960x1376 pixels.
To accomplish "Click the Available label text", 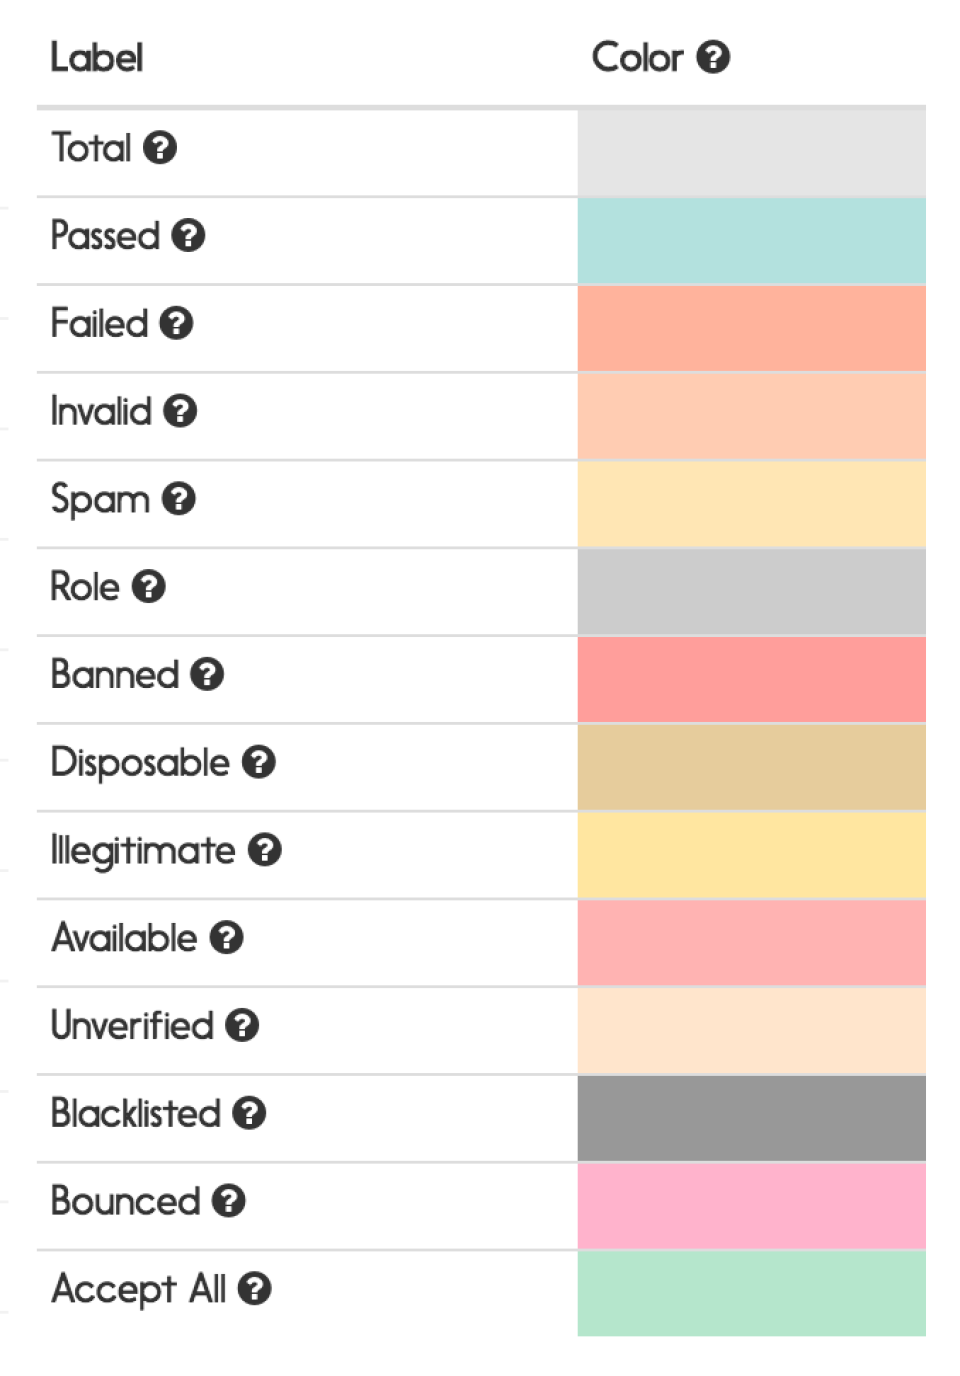I will tap(125, 938).
